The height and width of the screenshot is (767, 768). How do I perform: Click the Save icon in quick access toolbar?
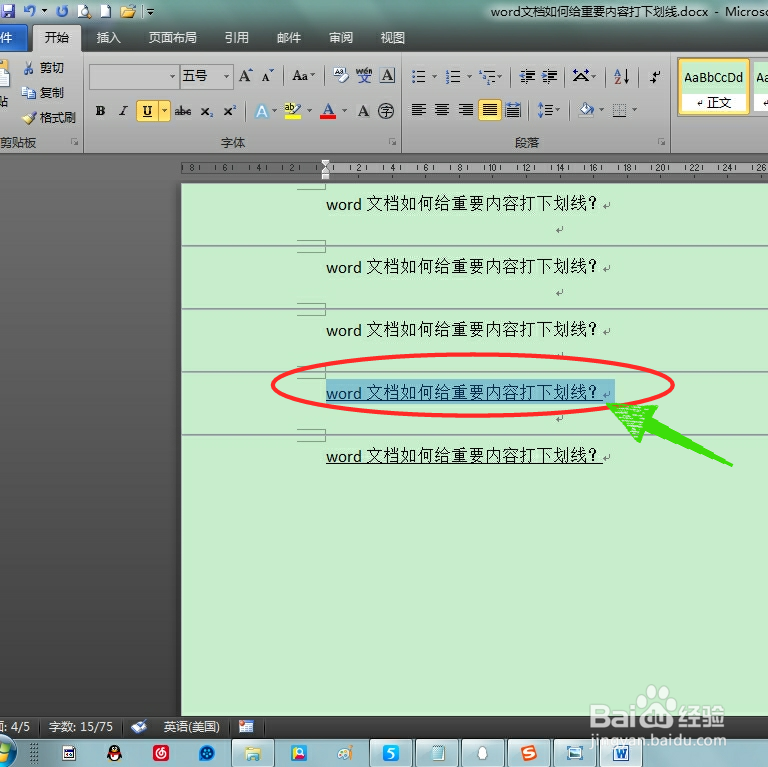(x=8, y=11)
